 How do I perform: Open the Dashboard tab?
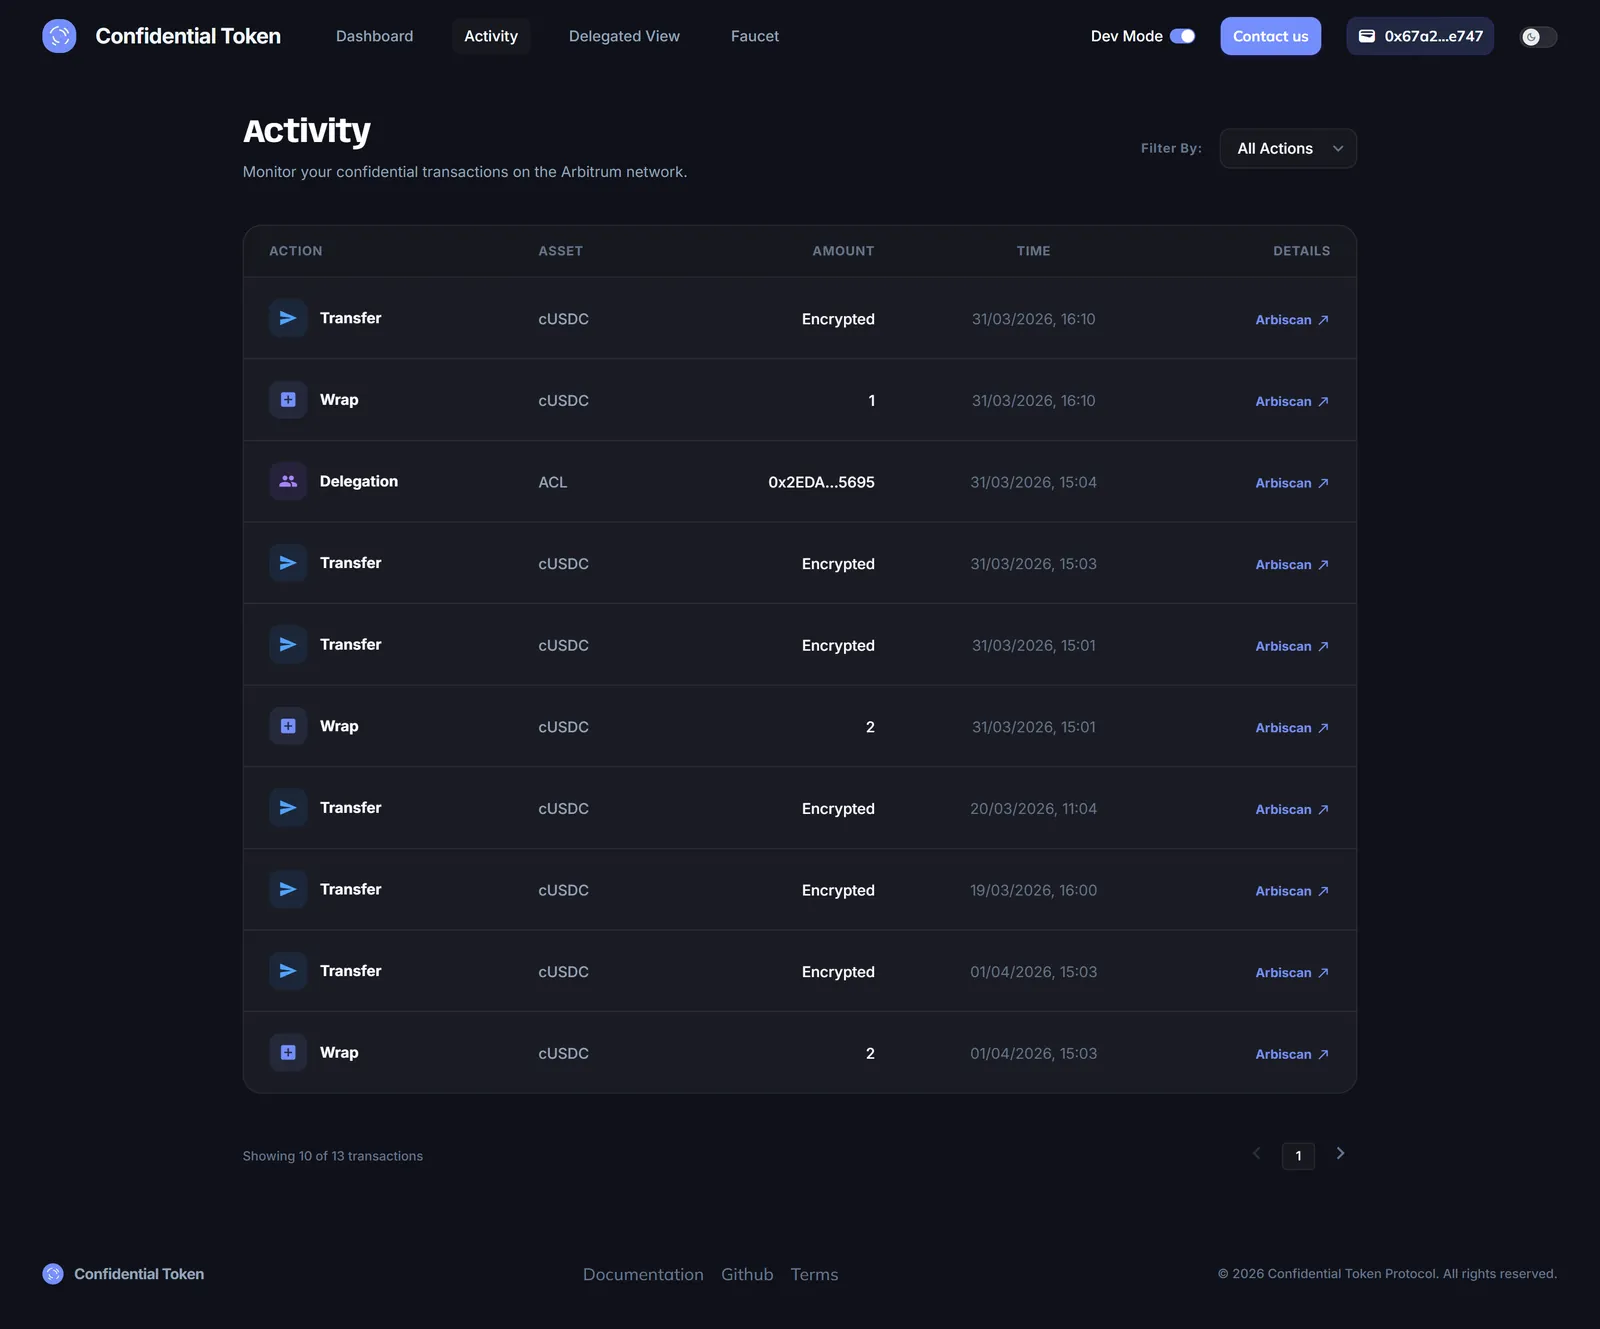pos(375,36)
